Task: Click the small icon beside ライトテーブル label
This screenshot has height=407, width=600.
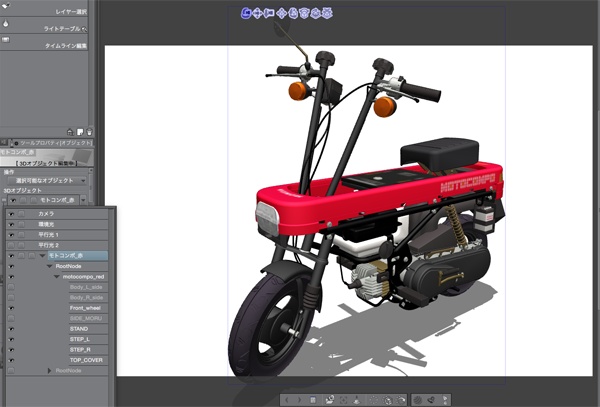Action: tap(85, 29)
